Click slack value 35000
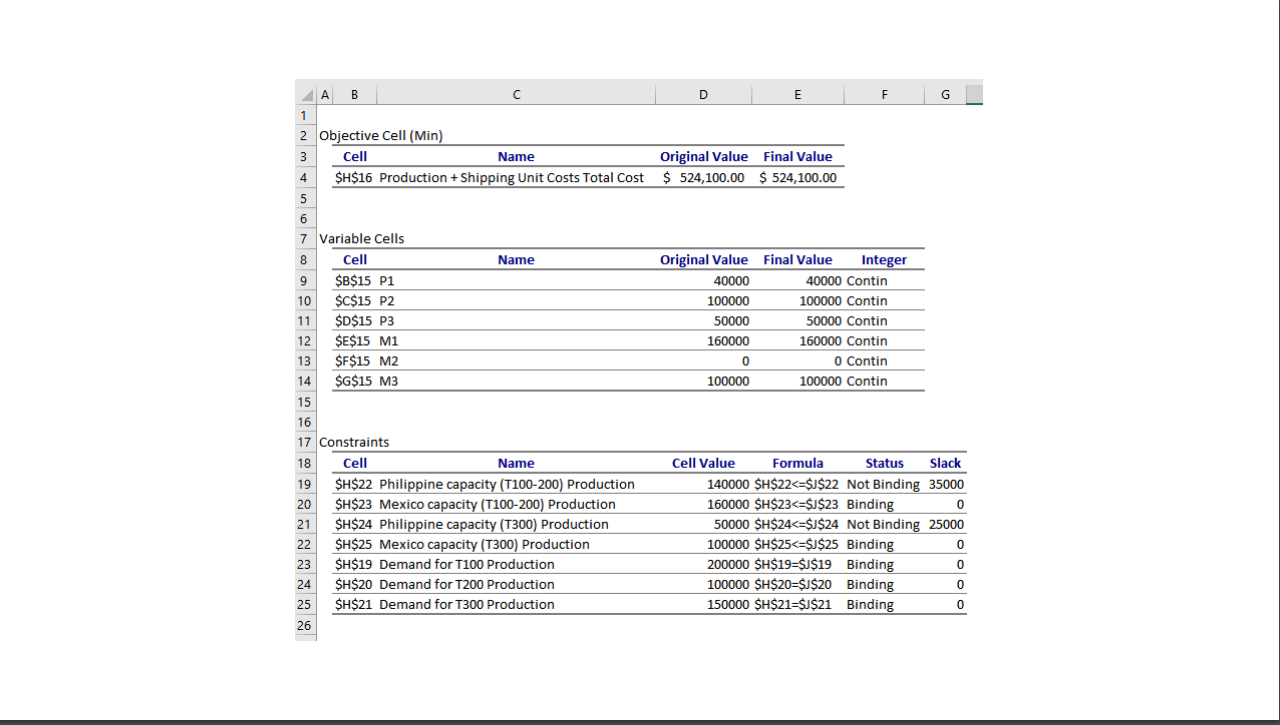Screen dimensions: 1280x725 point(946,484)
